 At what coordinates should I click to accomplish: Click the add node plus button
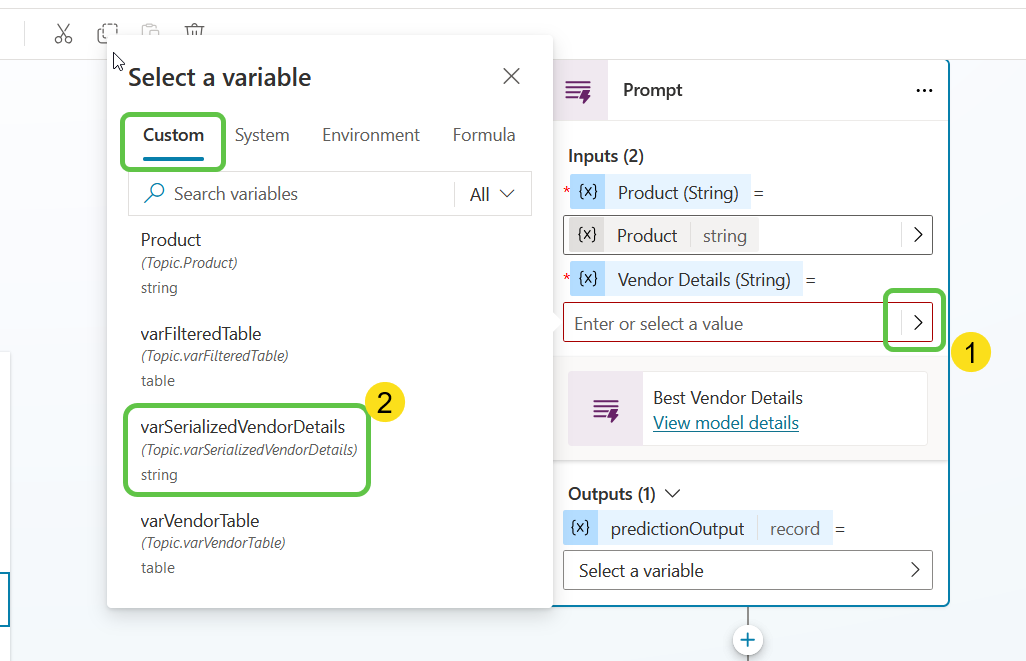(748, 640)
